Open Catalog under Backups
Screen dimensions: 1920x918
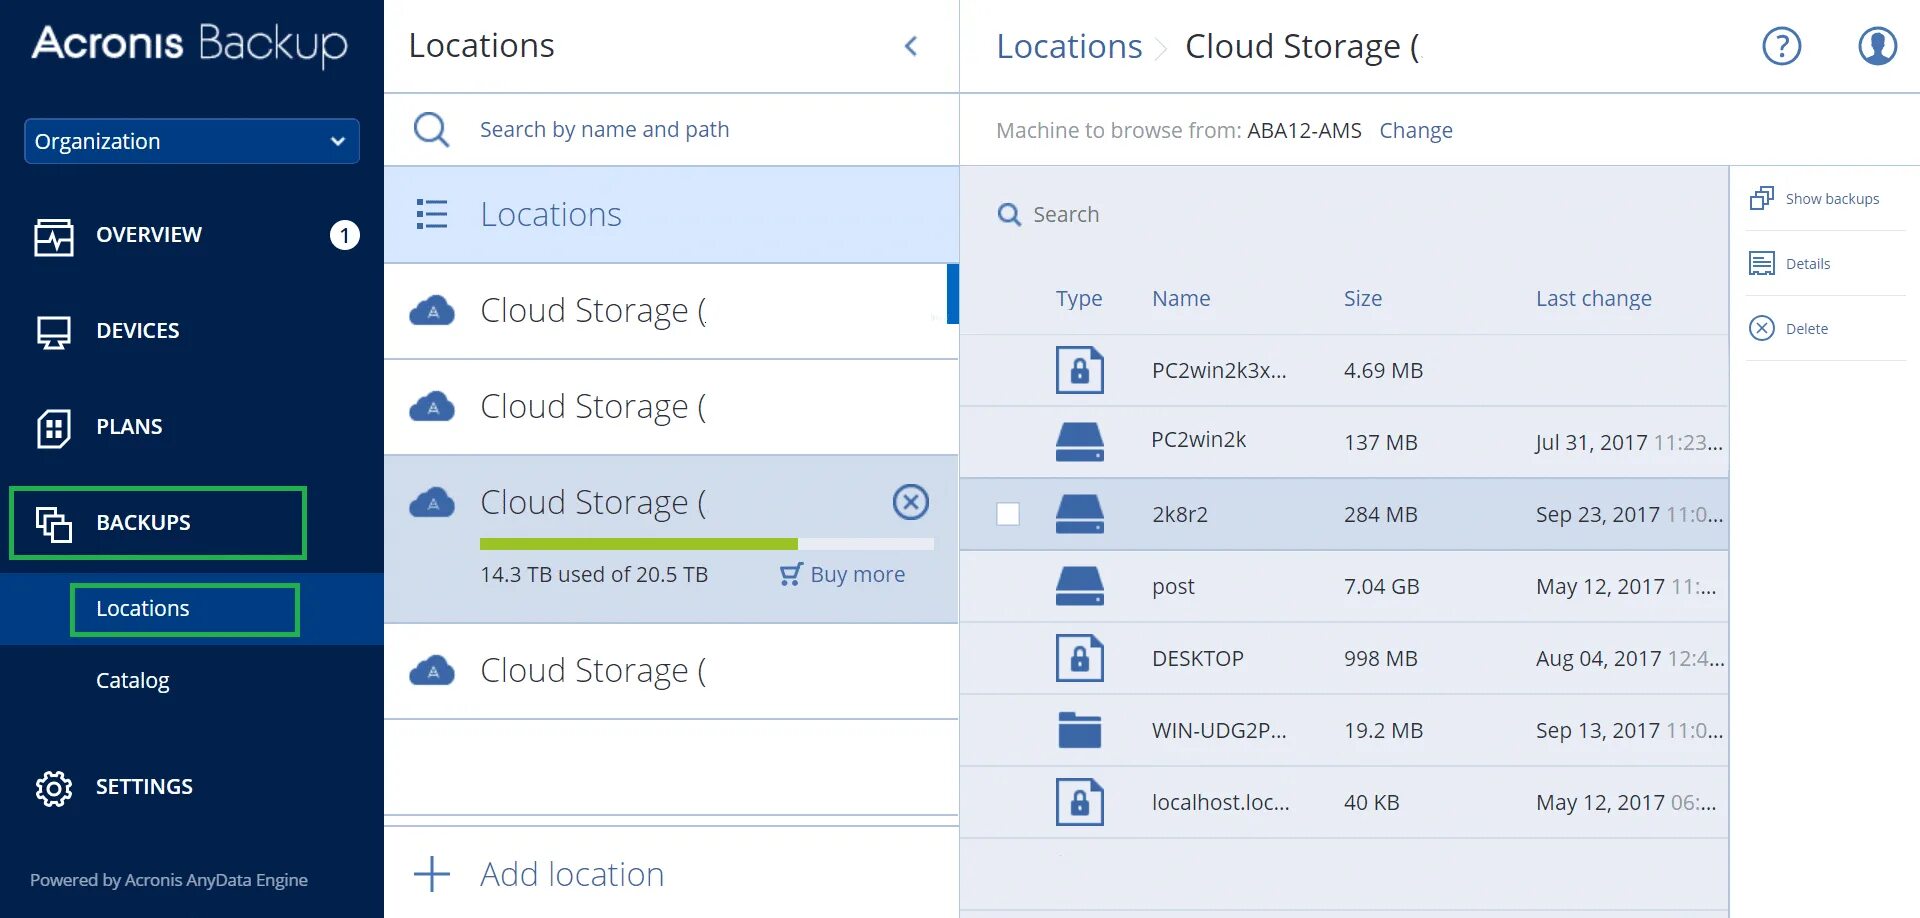132,681
